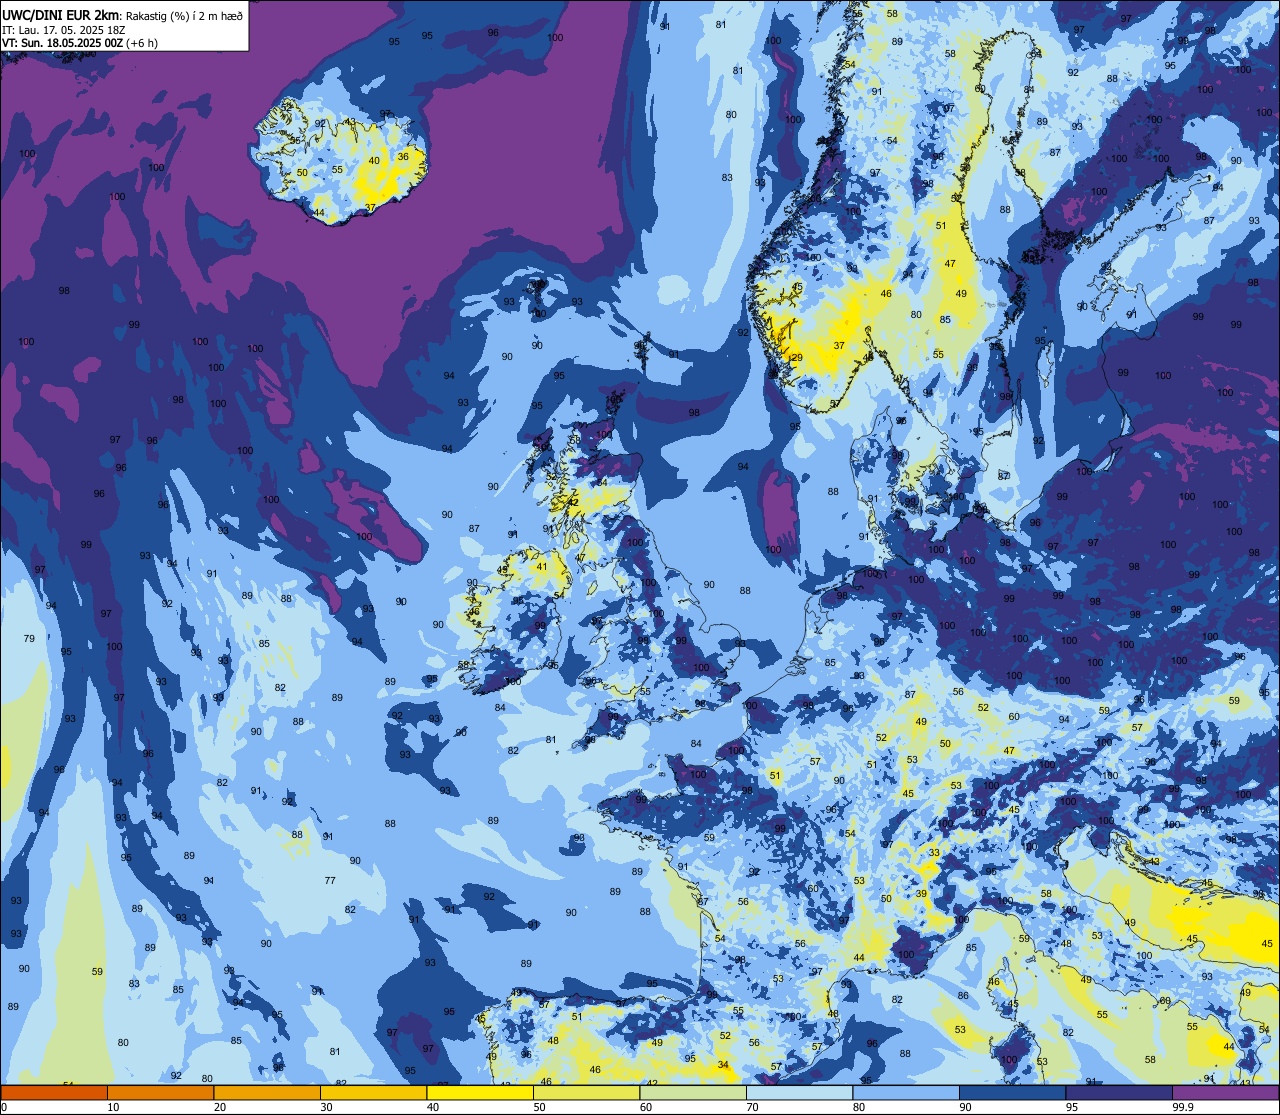This screenshot has width=1280, height=1115.
Task: Click the 'Rakastig (%) í 2 m hæð' parameter label
Action: (x=183, y=15)
